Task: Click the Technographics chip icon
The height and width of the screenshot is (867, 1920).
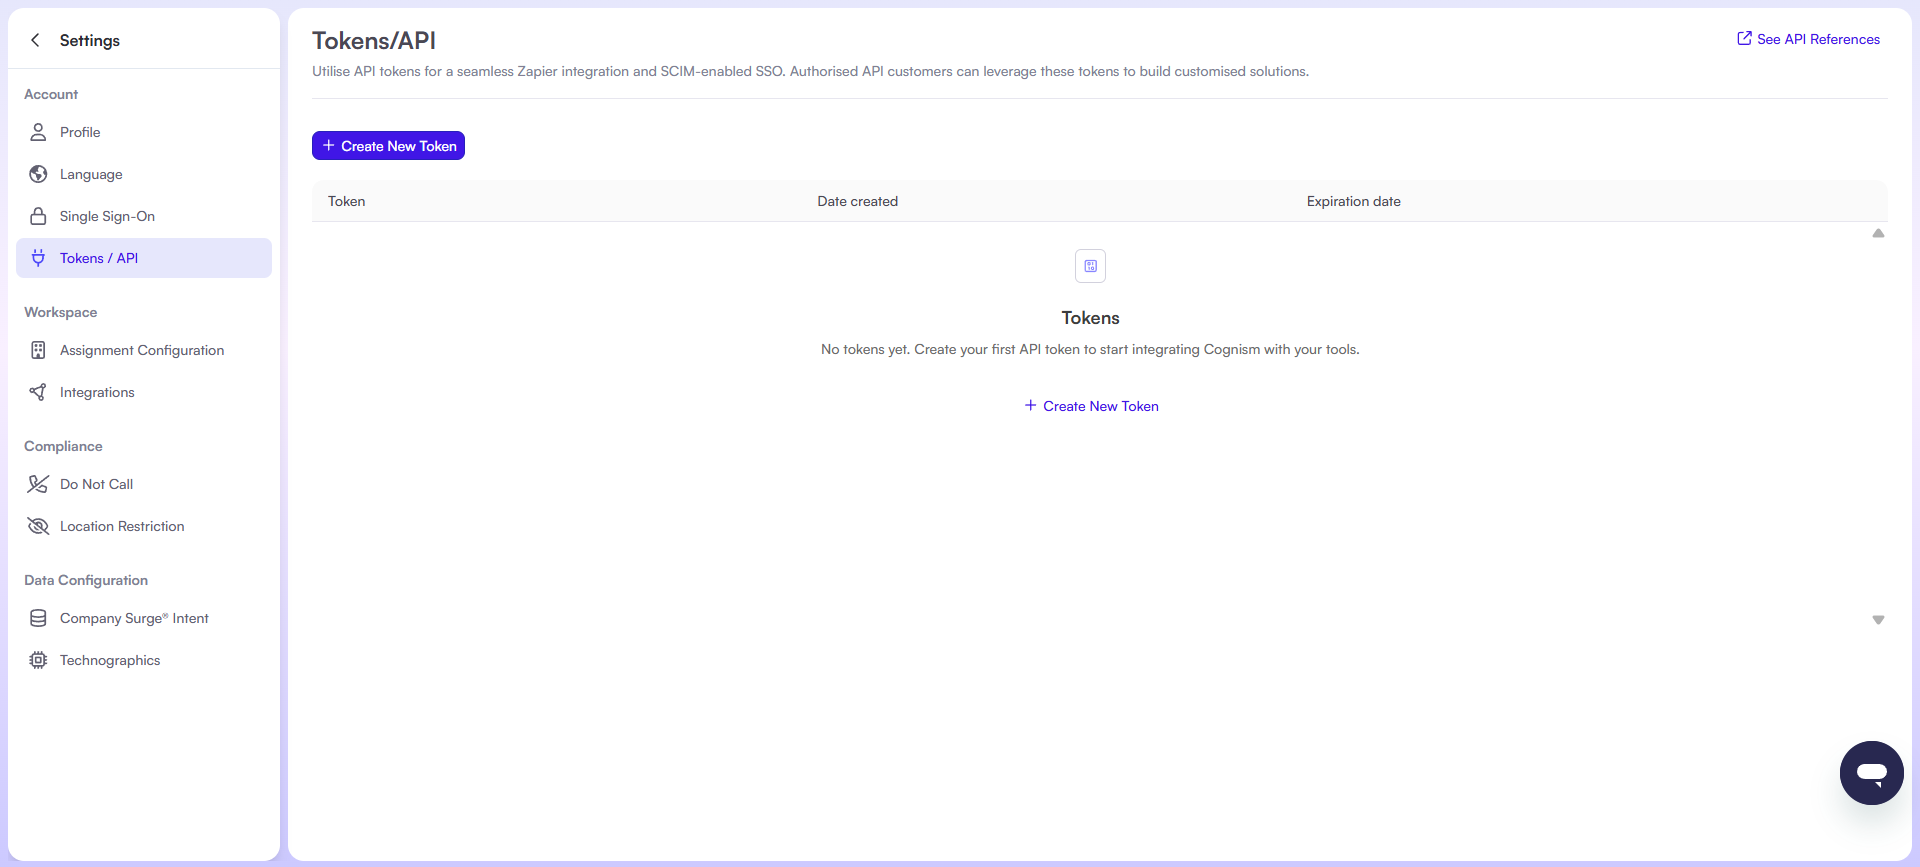Action: [x=38, y=660]
